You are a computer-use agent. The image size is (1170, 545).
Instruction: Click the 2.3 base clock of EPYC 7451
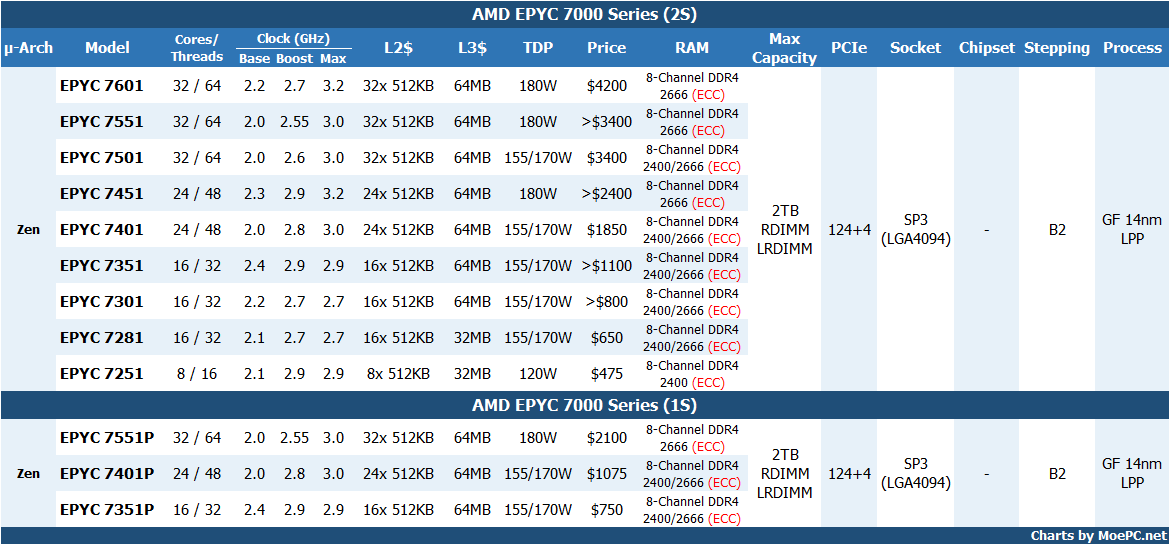tap(254, 193)
